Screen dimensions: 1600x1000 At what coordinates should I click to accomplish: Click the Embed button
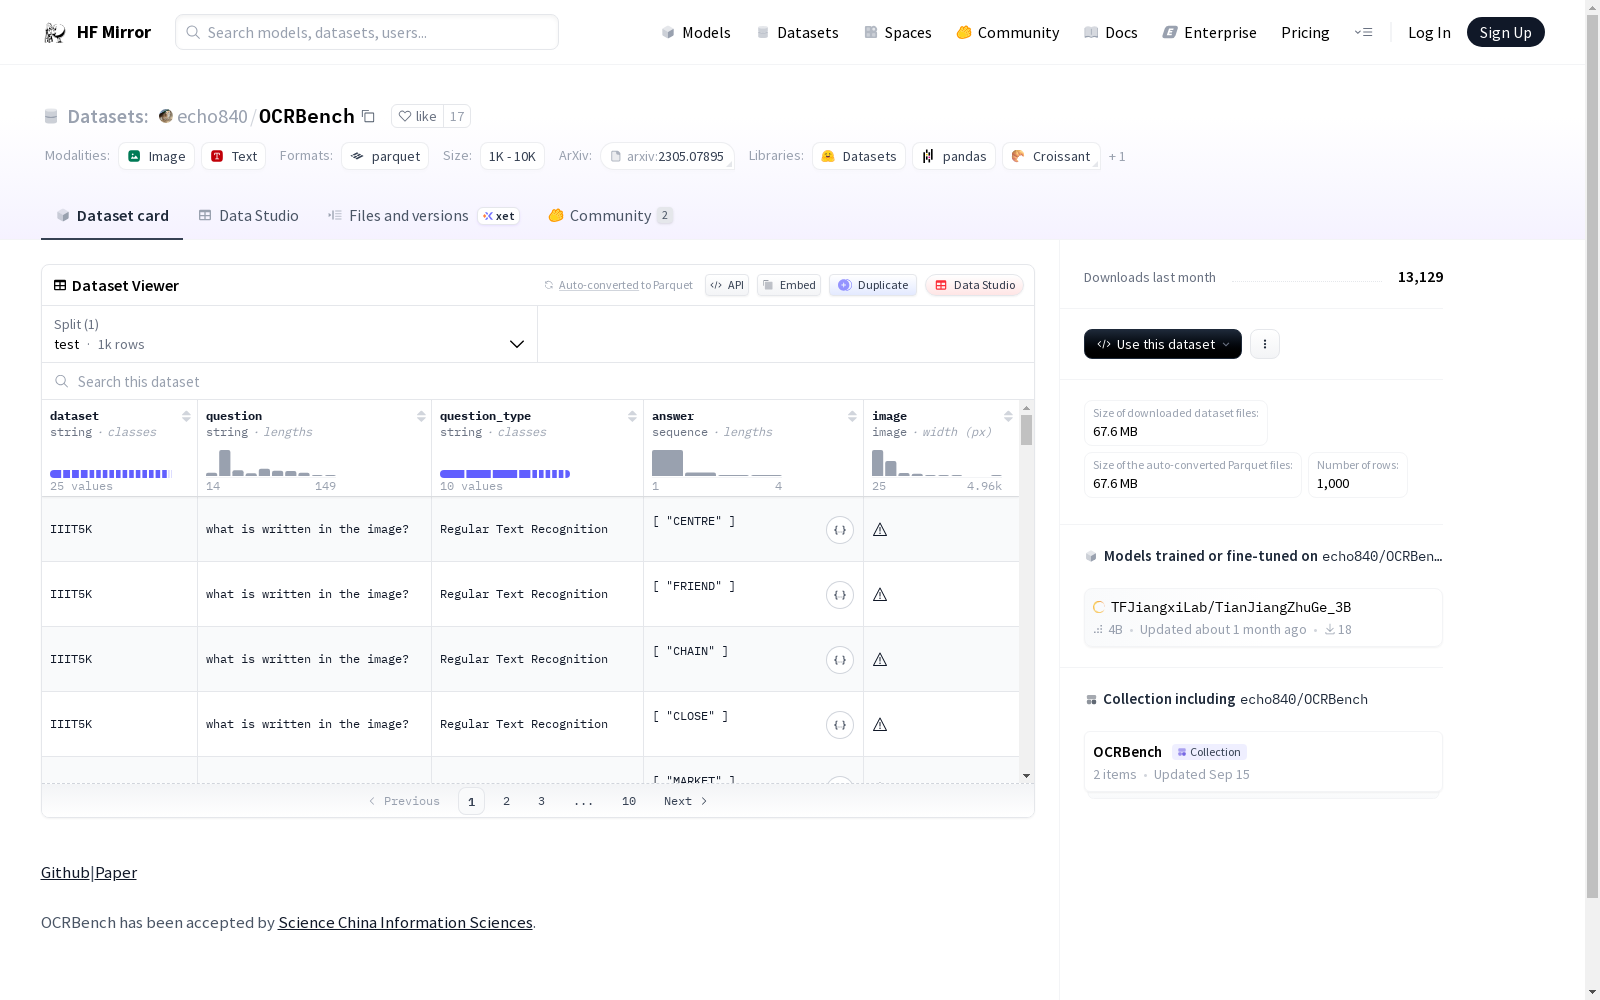[x=789, y=285]
